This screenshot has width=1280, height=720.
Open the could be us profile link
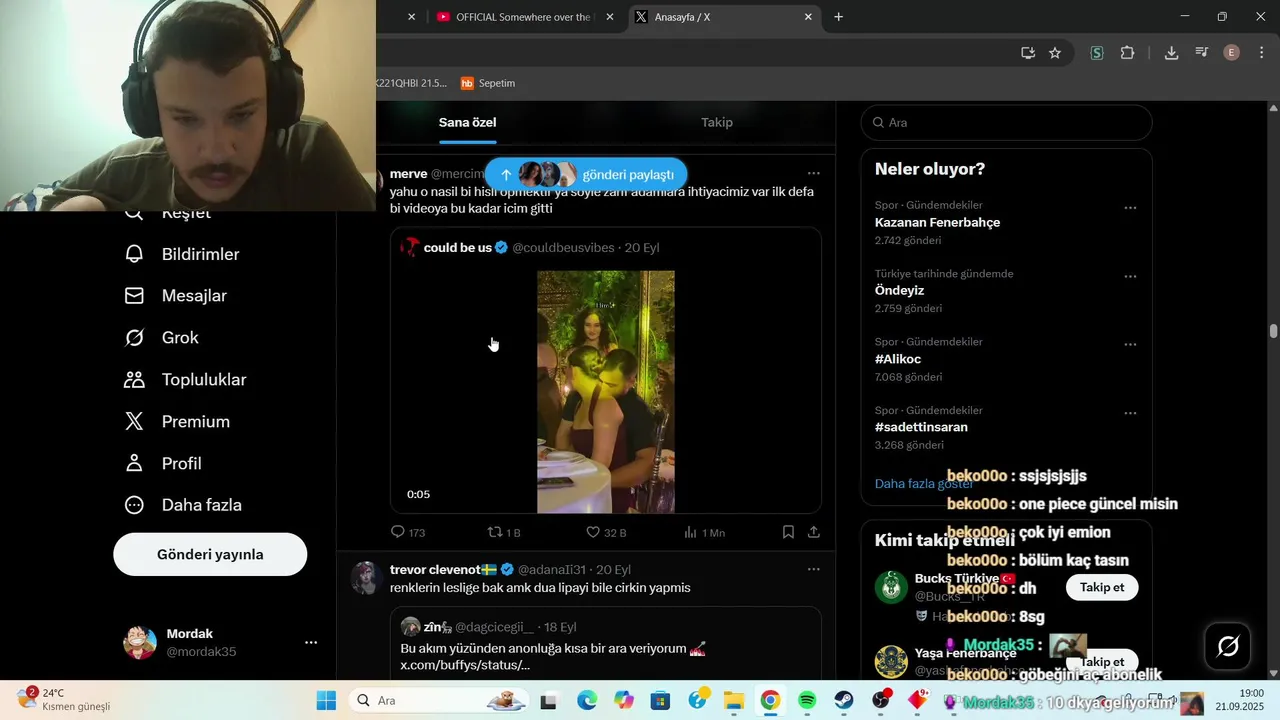coord(458,248)
